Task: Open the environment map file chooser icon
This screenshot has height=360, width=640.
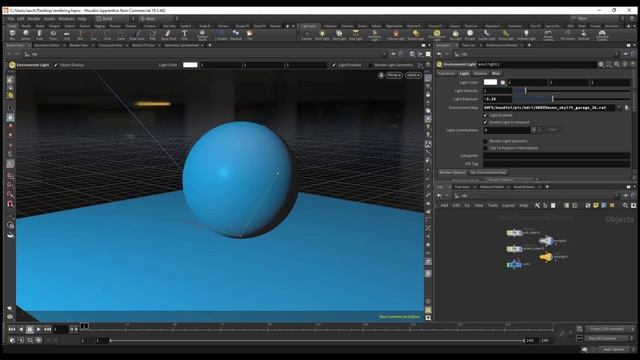Action: [x=627, y=108]
